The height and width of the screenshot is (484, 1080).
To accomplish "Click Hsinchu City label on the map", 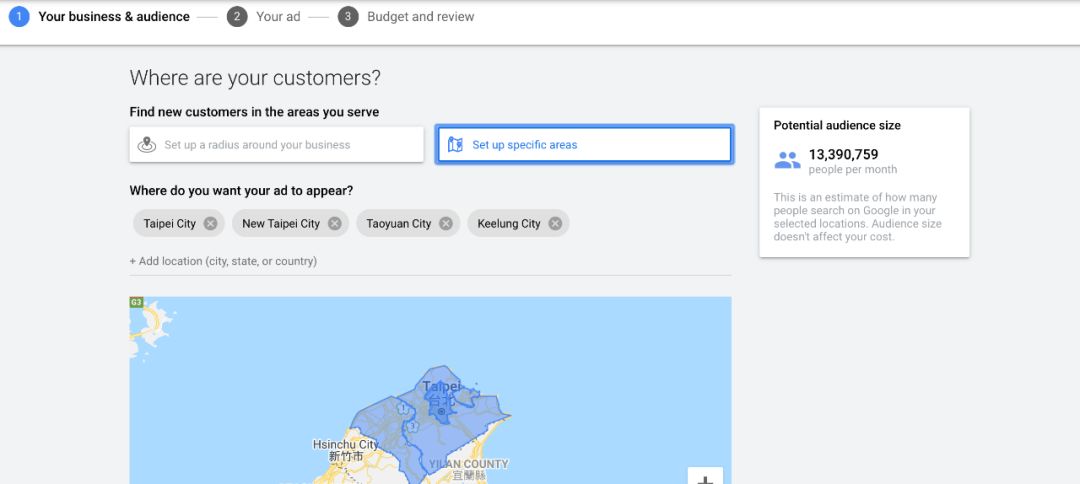I will [x=345, y=445].
